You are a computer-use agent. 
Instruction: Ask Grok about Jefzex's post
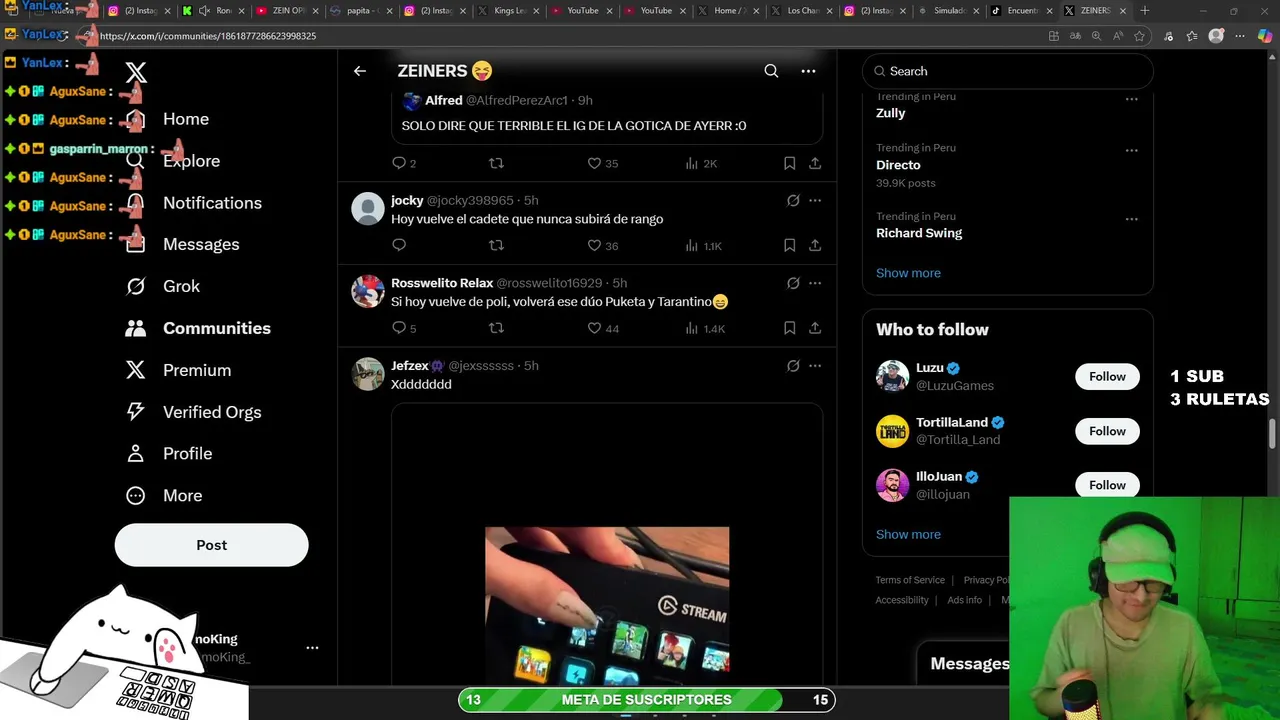coord(793,366)
